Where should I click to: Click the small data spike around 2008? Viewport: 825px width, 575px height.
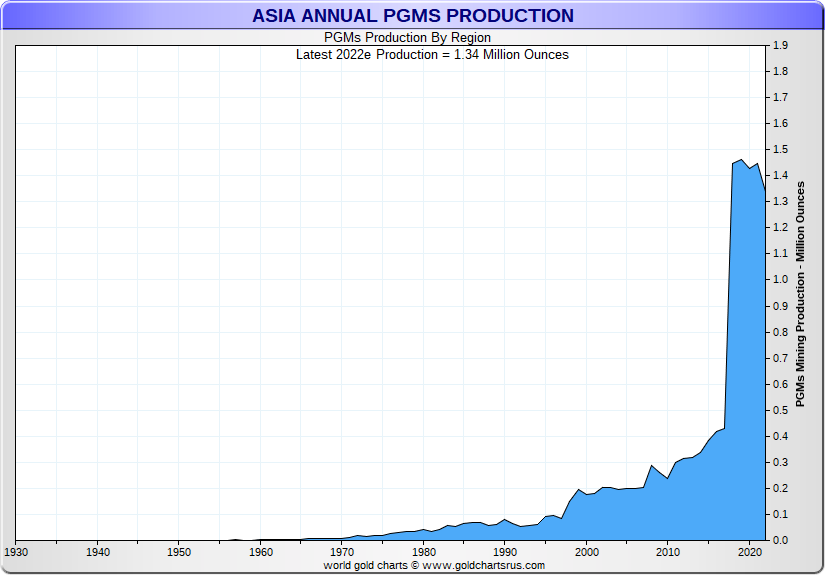(x=652, y=465)
